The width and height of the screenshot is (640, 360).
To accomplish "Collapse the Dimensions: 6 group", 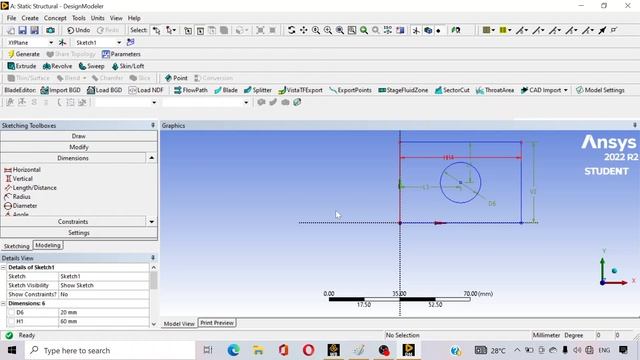I will point(3,303).
